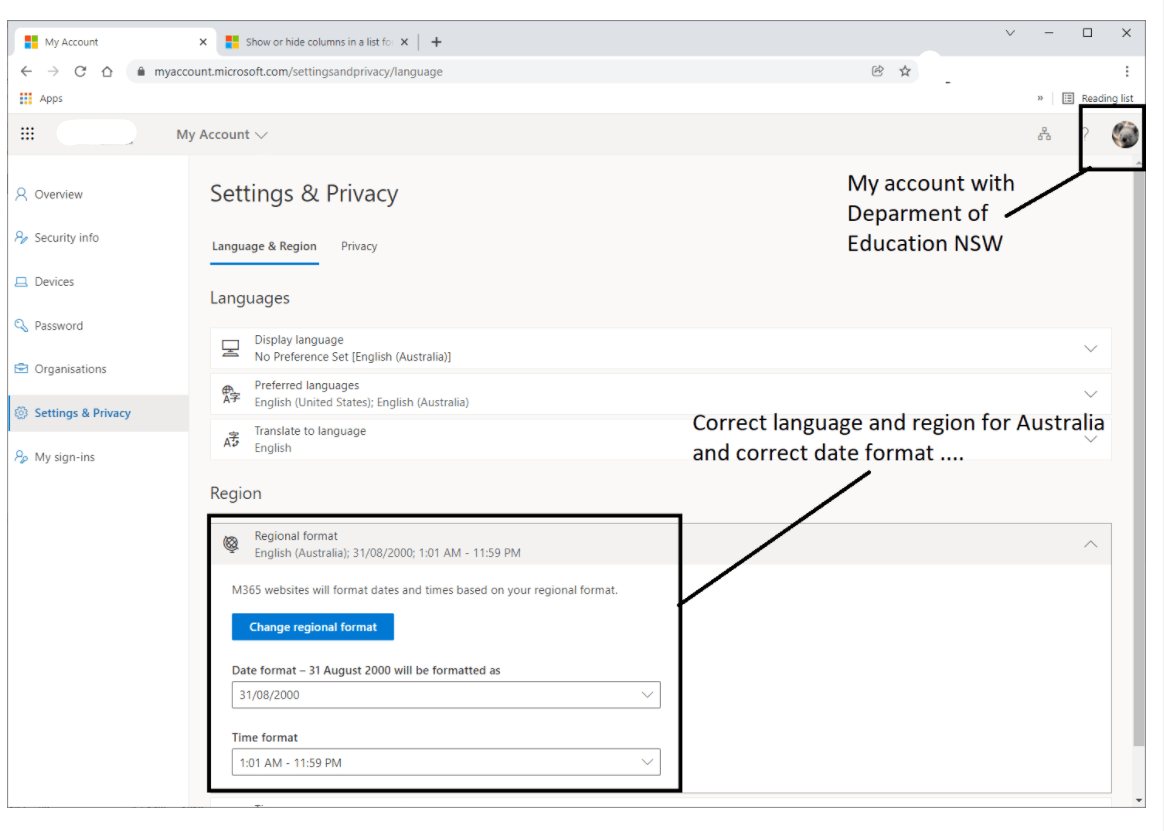Expand the Preferred languages row
Viewport: 1164px width, 831px height.
pos(661,394)
